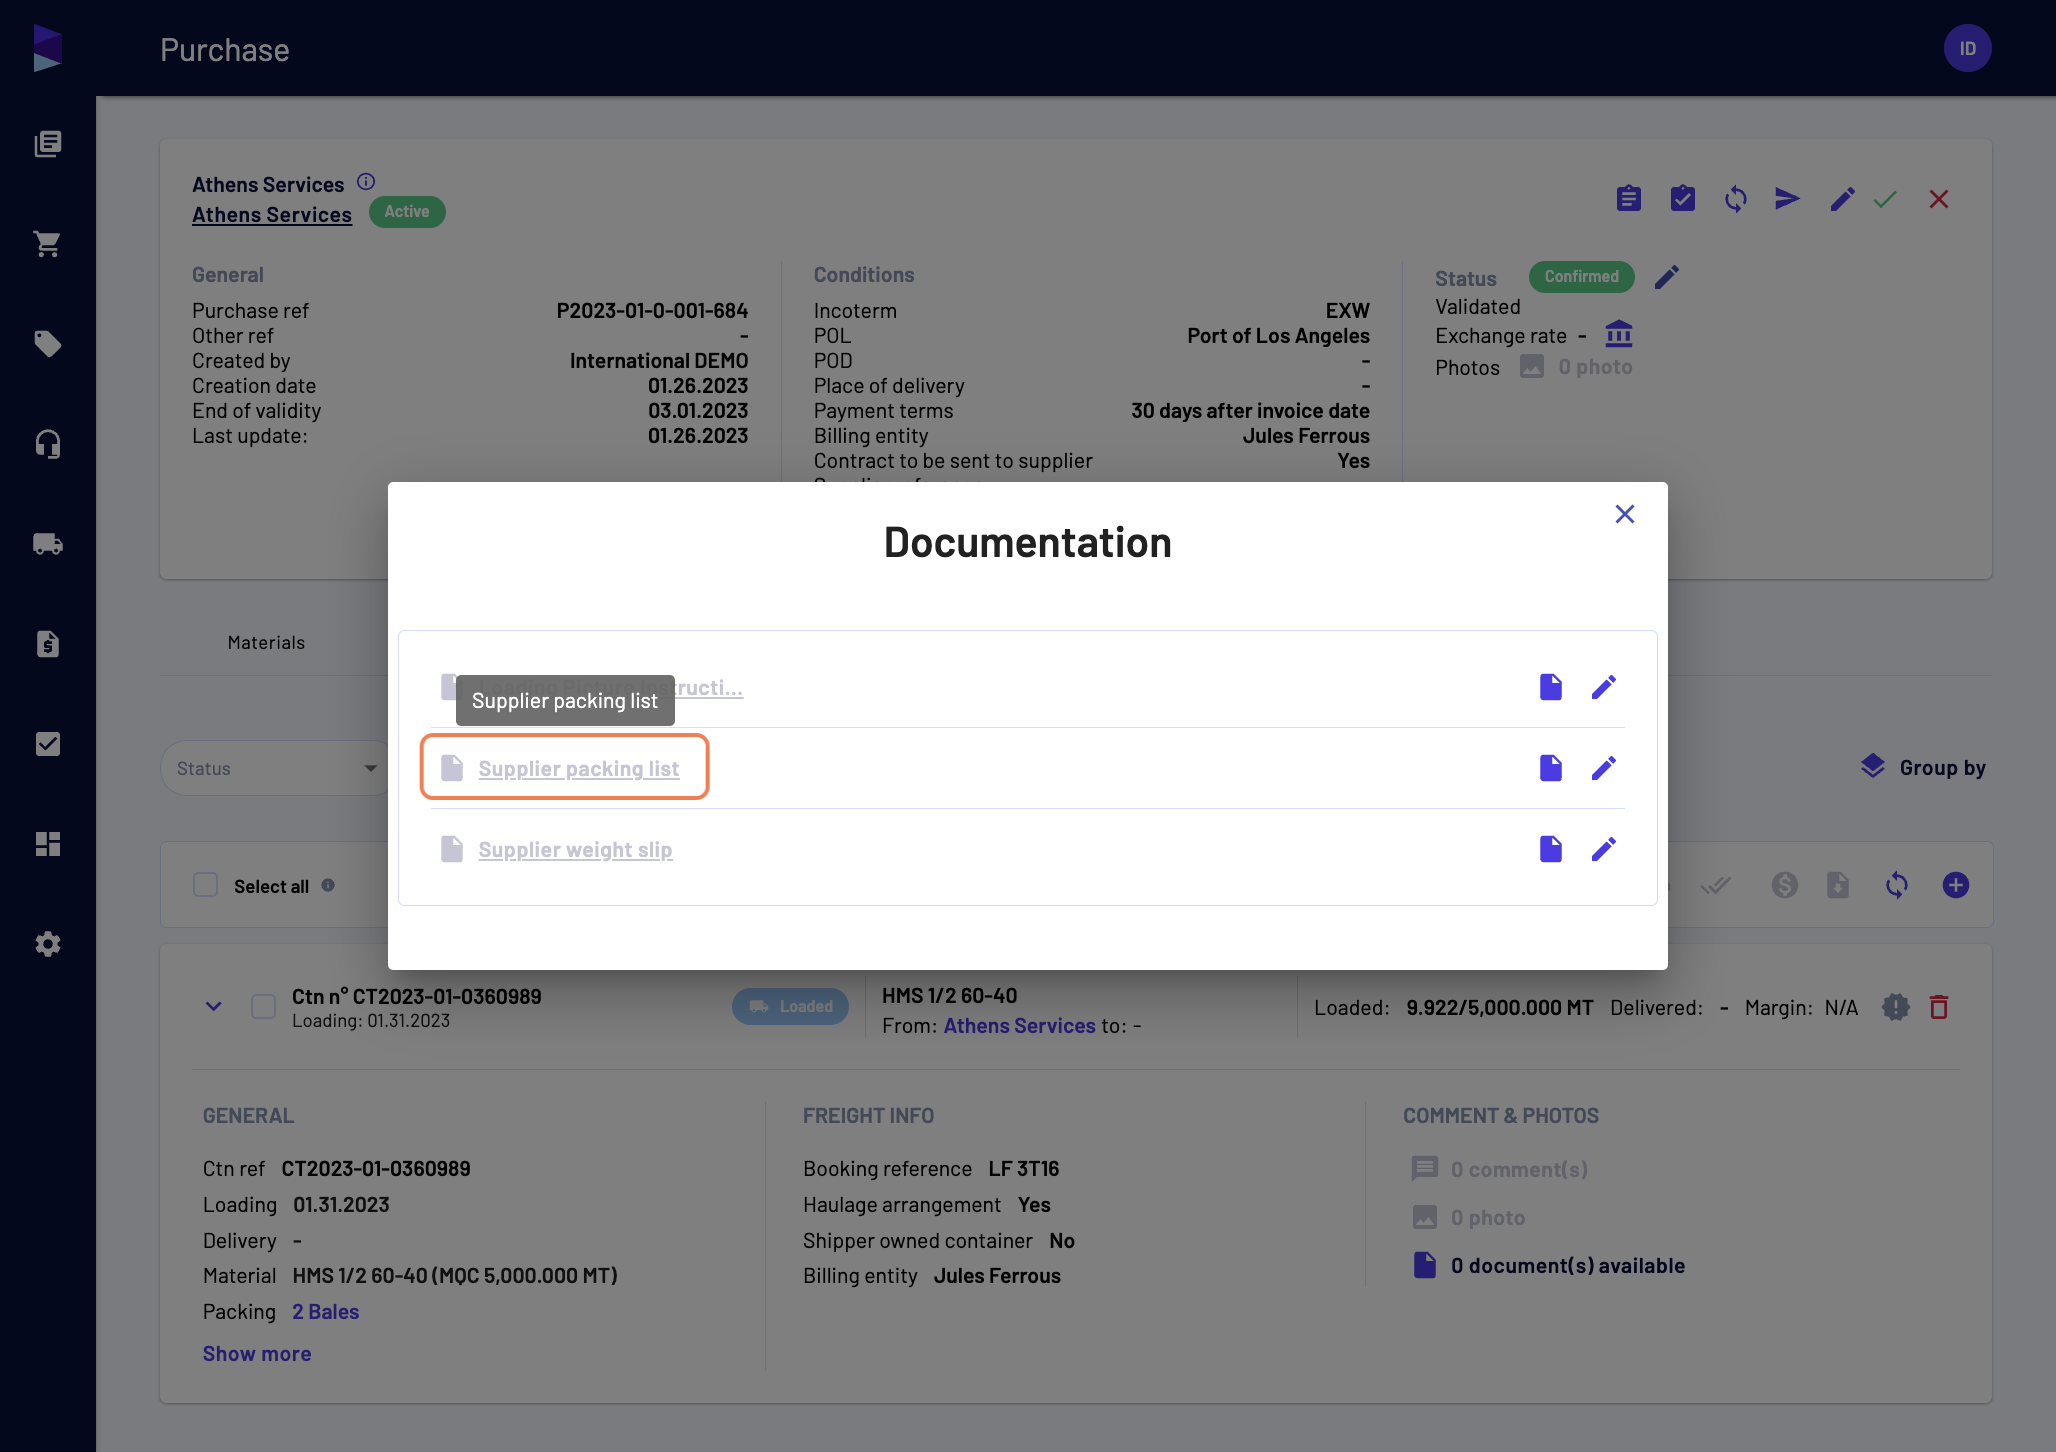The width and height of the screenshot is (2056, 1452).
Task: View file for Supplier weight slip
Action: (x=1551, y=849)
